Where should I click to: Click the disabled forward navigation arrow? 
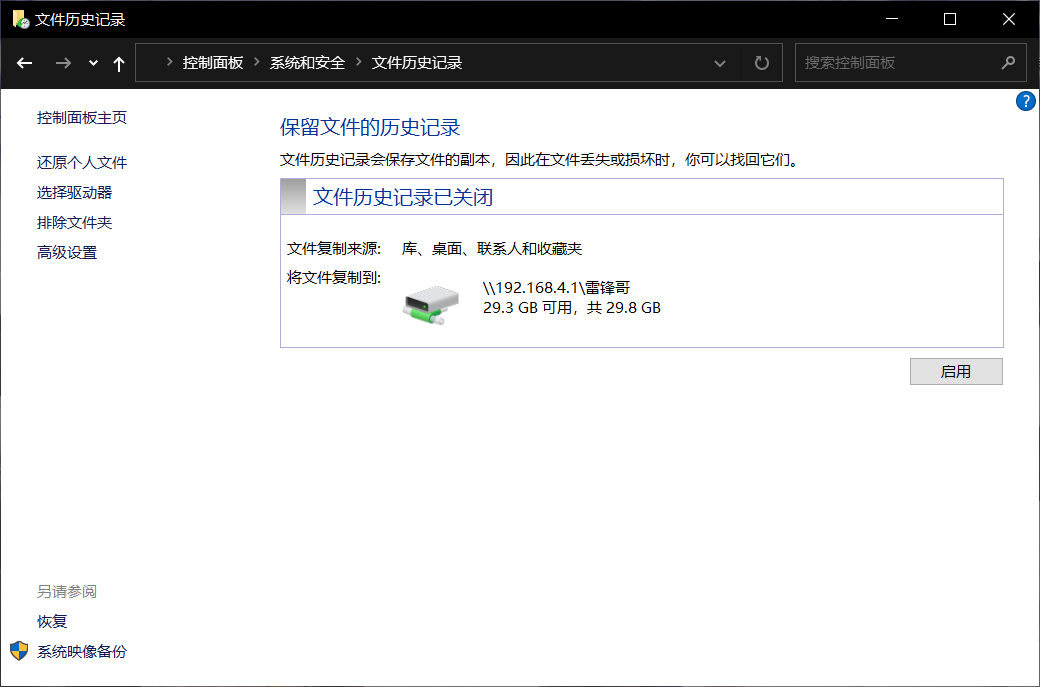click(x=62, y=62)
